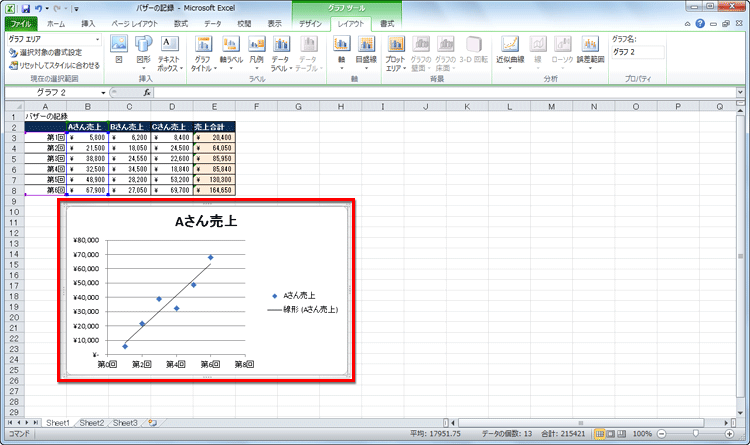750x445 pixels.
Task: Select header cell Bさん売上
Action: pos(129,127)
